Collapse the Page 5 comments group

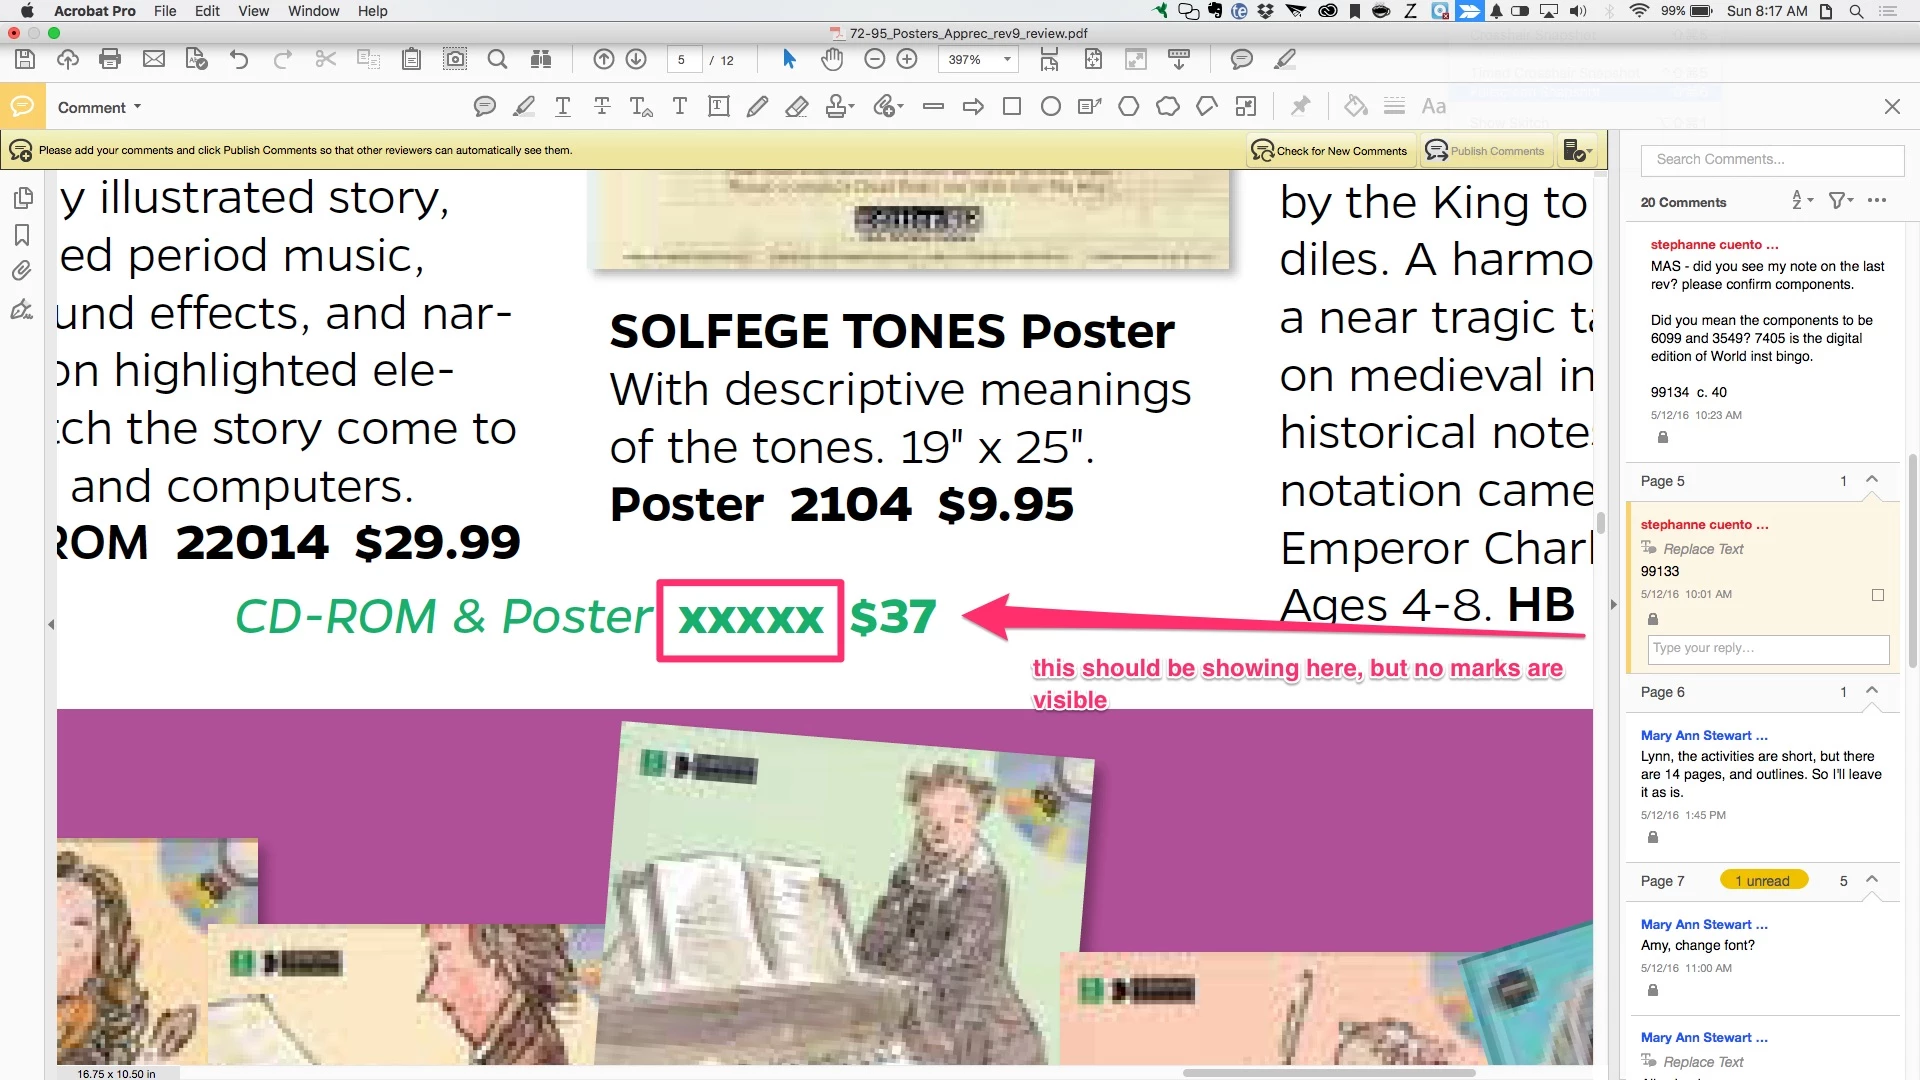(1872, 481)
